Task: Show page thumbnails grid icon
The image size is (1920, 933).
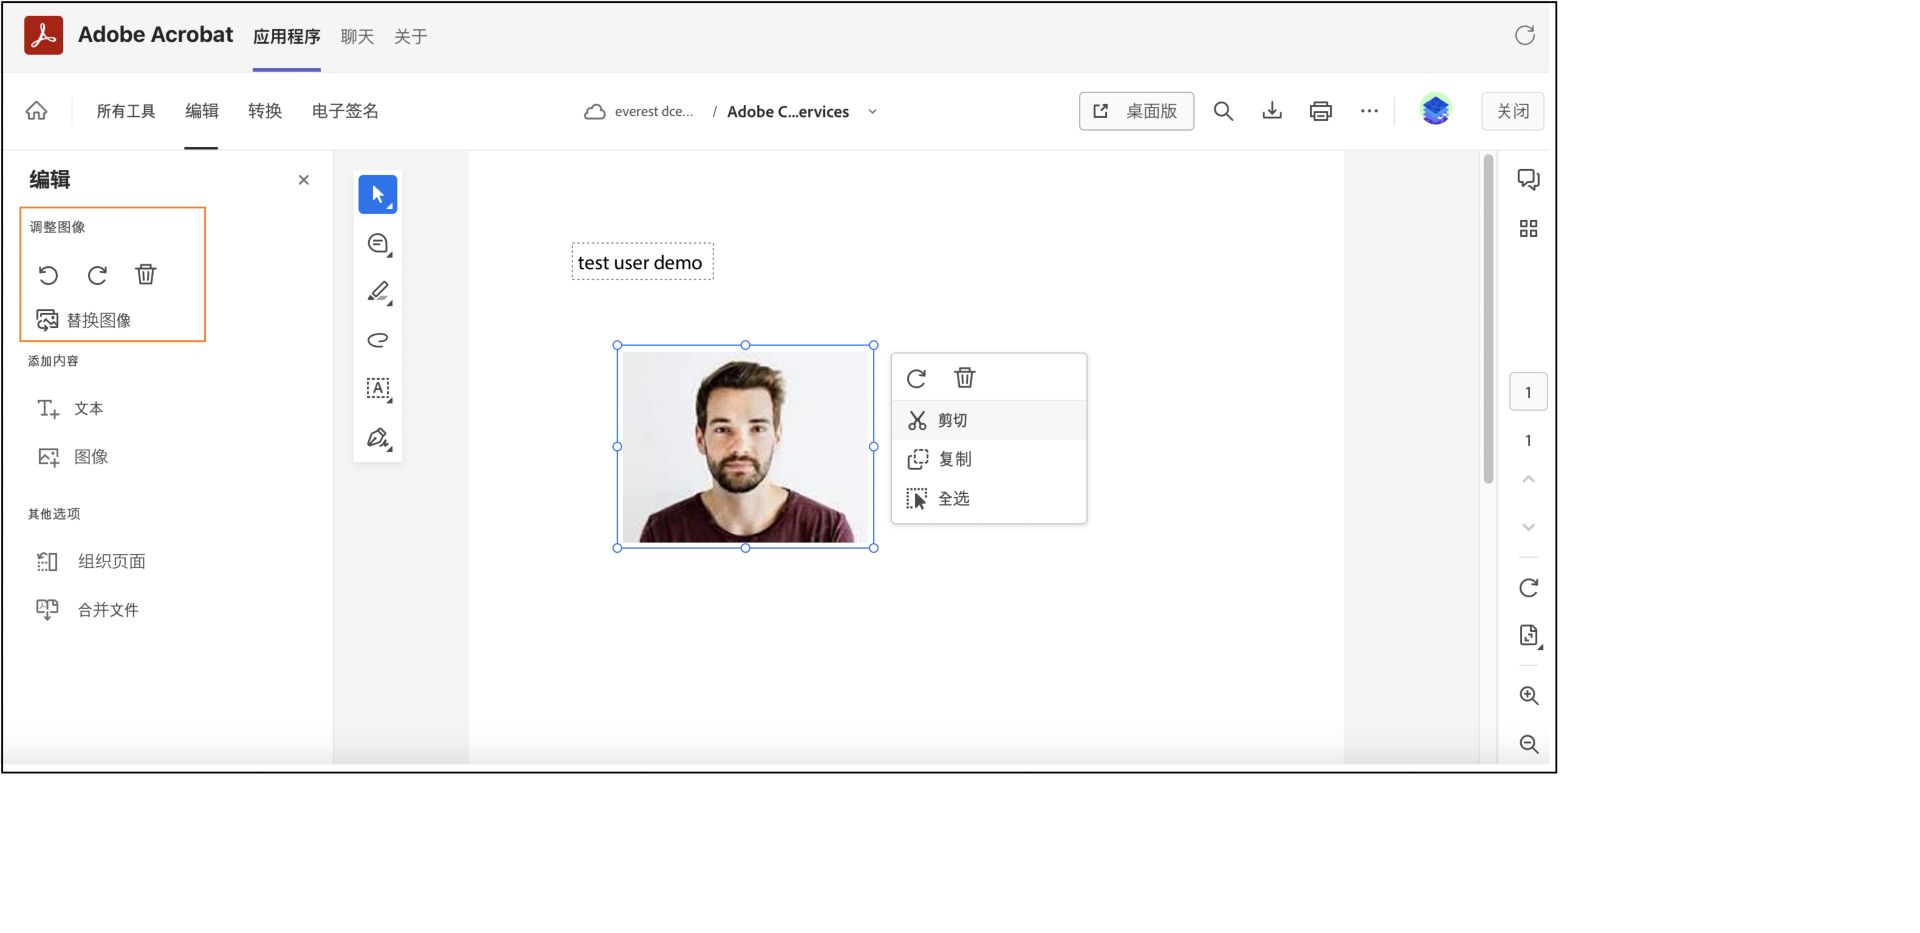Action: click(x=1528, y=229)
